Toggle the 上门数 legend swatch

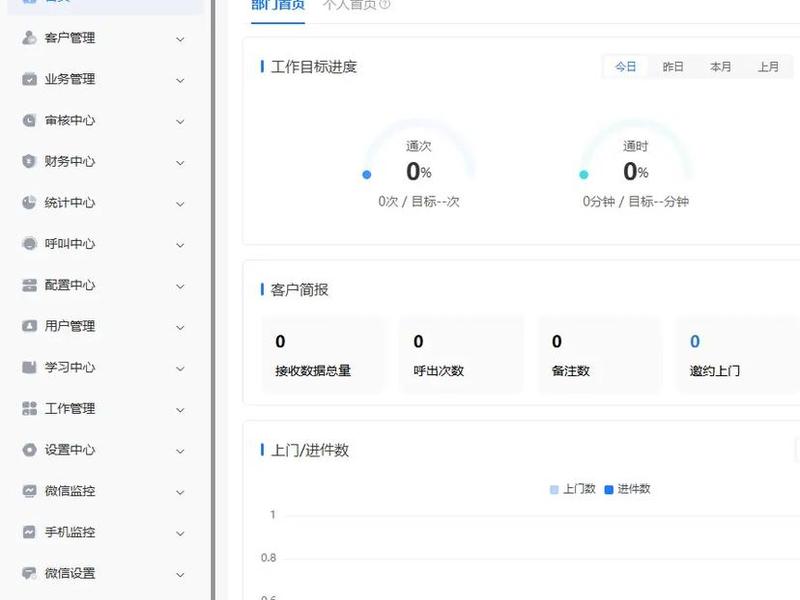(554, 490)
